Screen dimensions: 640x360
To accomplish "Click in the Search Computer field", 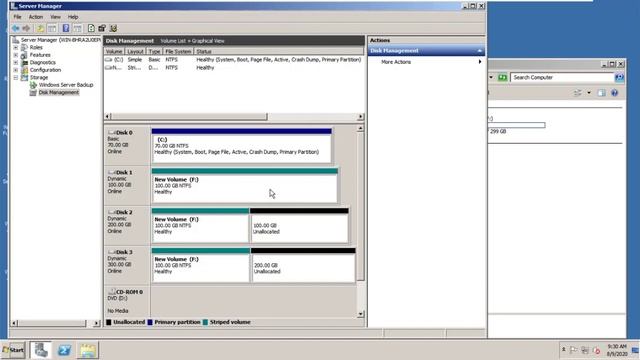I will [562, 78].
